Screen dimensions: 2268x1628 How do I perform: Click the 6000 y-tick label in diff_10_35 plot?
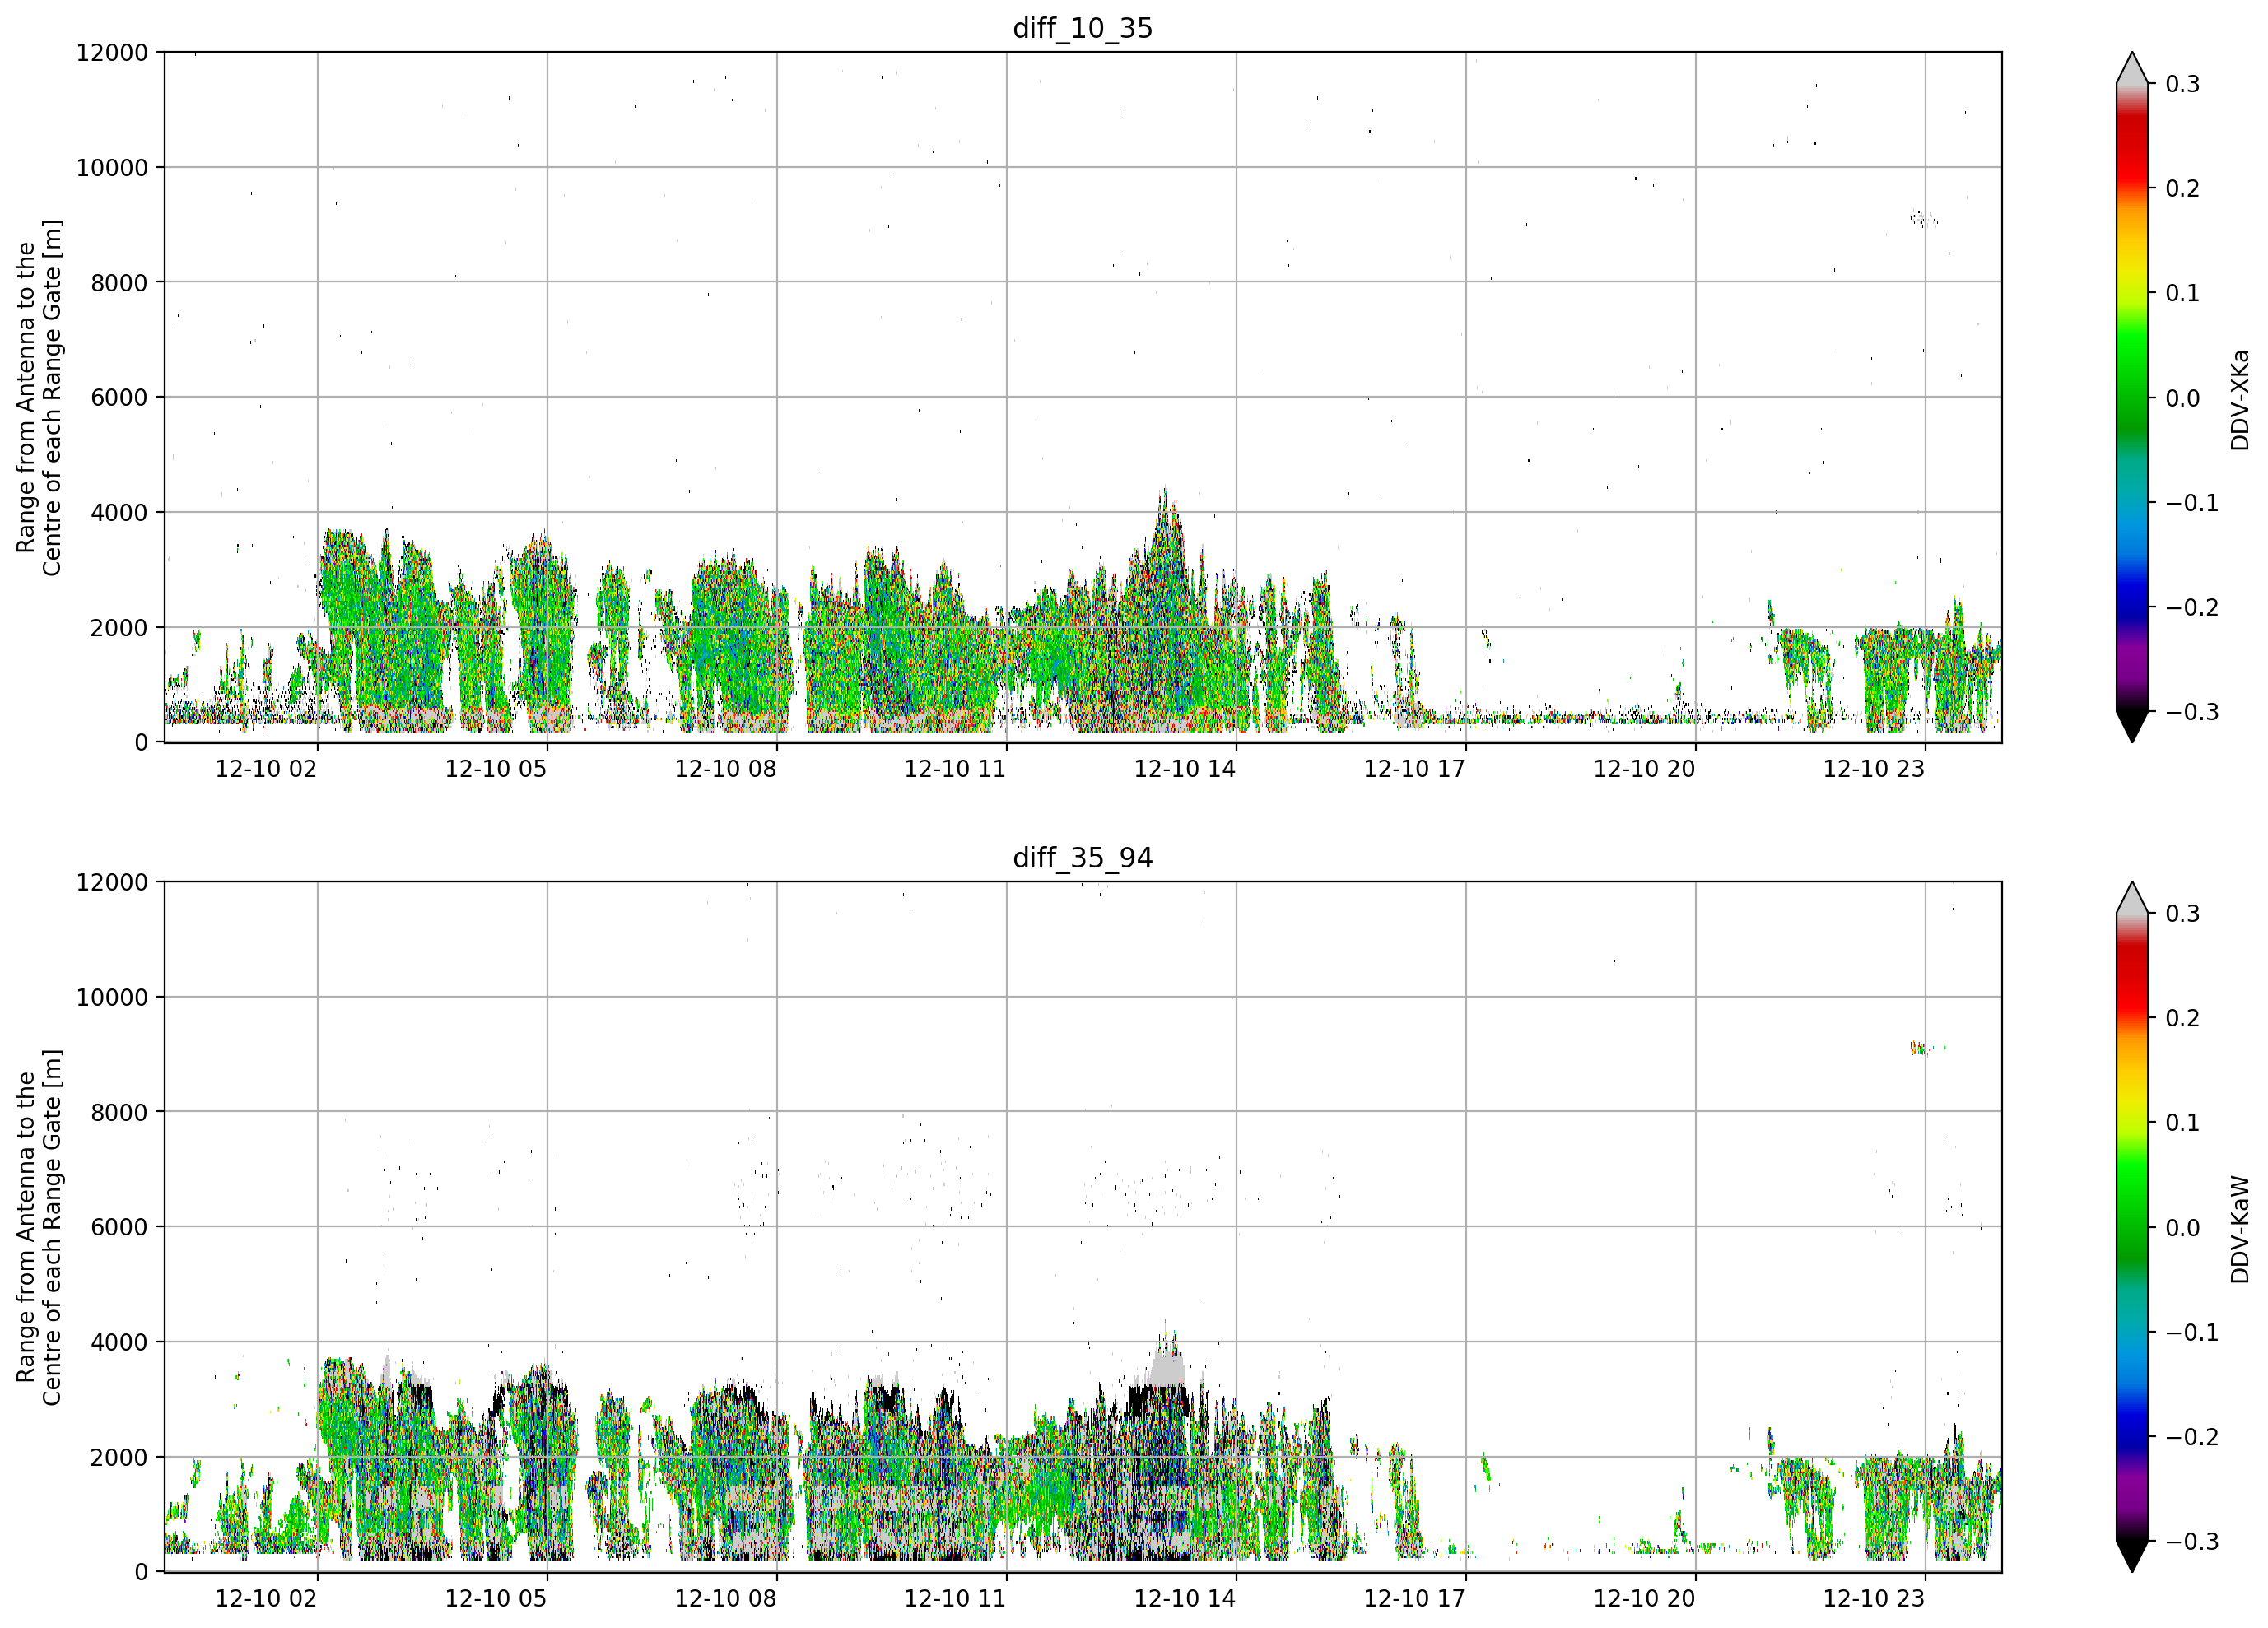(119, 397)
